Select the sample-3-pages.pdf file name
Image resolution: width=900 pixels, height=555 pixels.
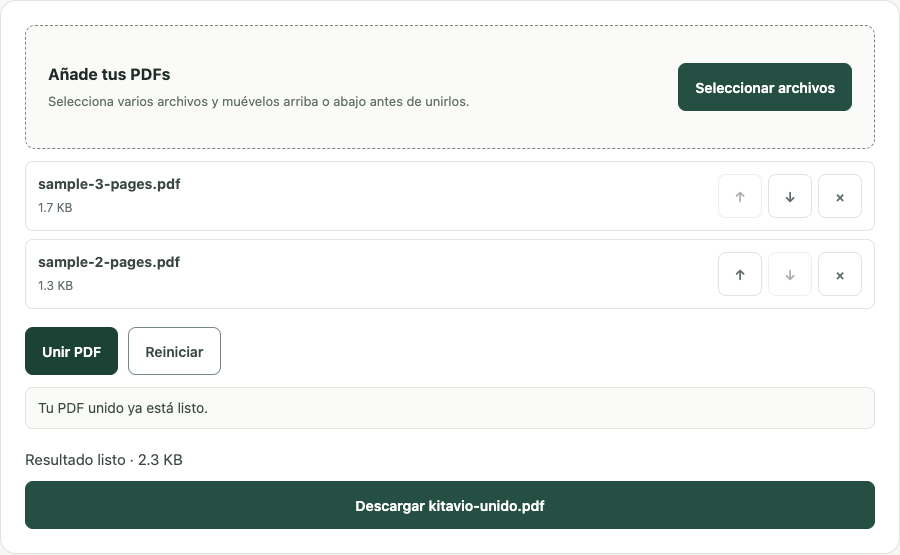click(109, 184)
